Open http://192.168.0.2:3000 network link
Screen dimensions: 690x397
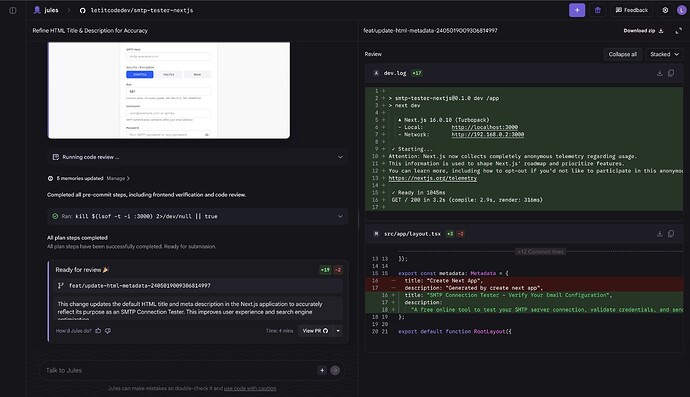click(488, 135)
